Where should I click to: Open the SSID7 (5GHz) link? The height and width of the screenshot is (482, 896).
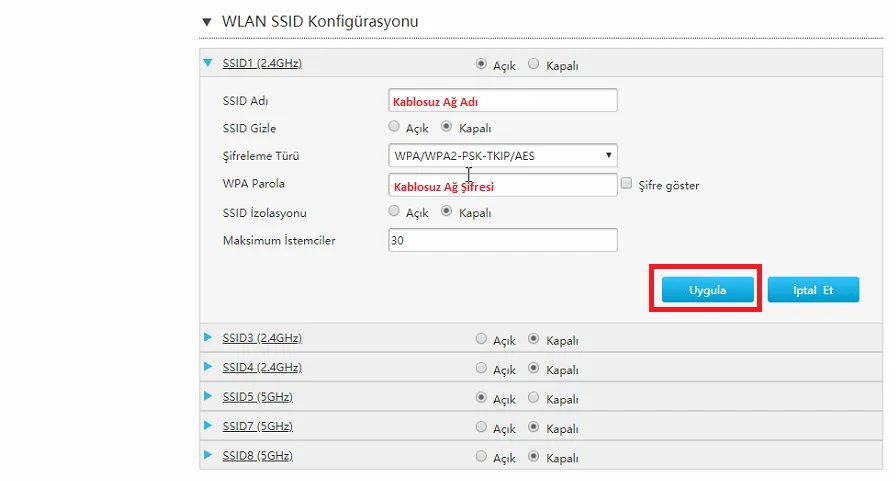coord(258,426)
